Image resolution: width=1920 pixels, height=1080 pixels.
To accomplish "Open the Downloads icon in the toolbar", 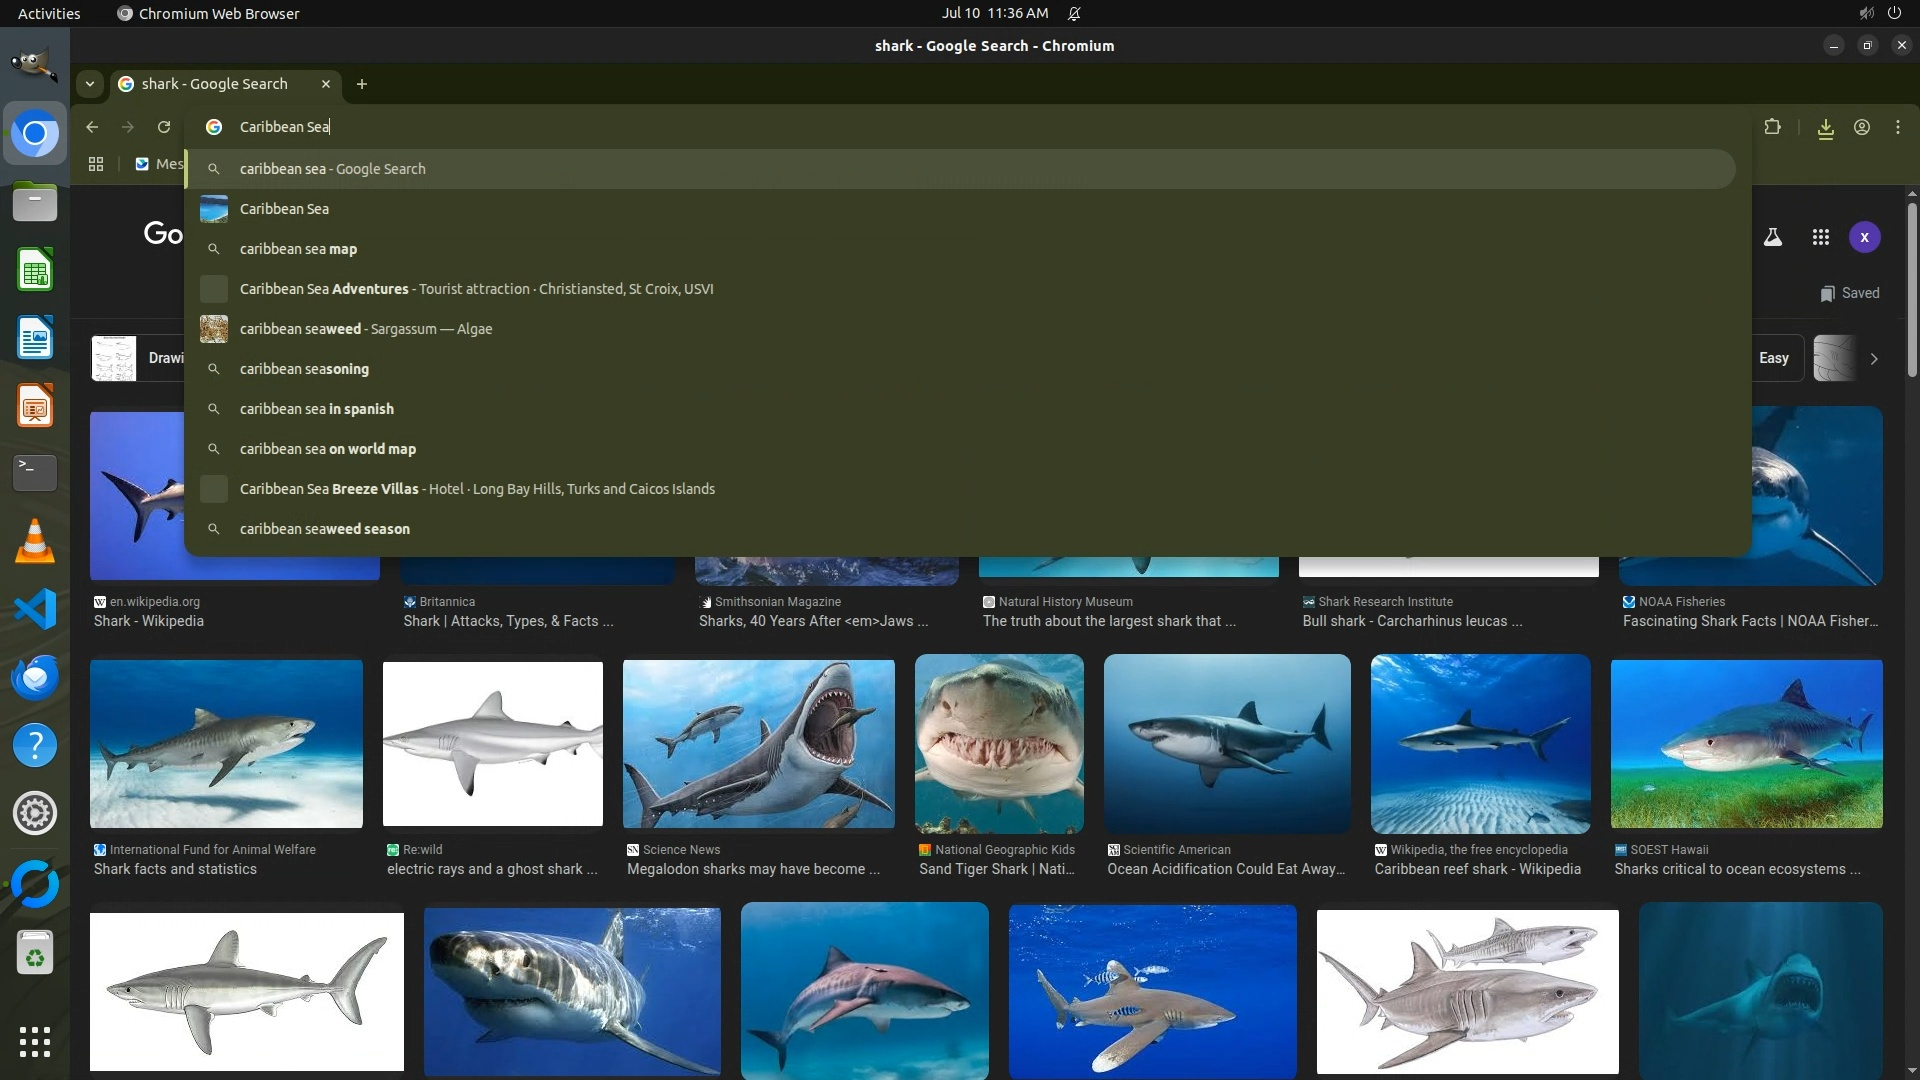I will pos(1825,128).
